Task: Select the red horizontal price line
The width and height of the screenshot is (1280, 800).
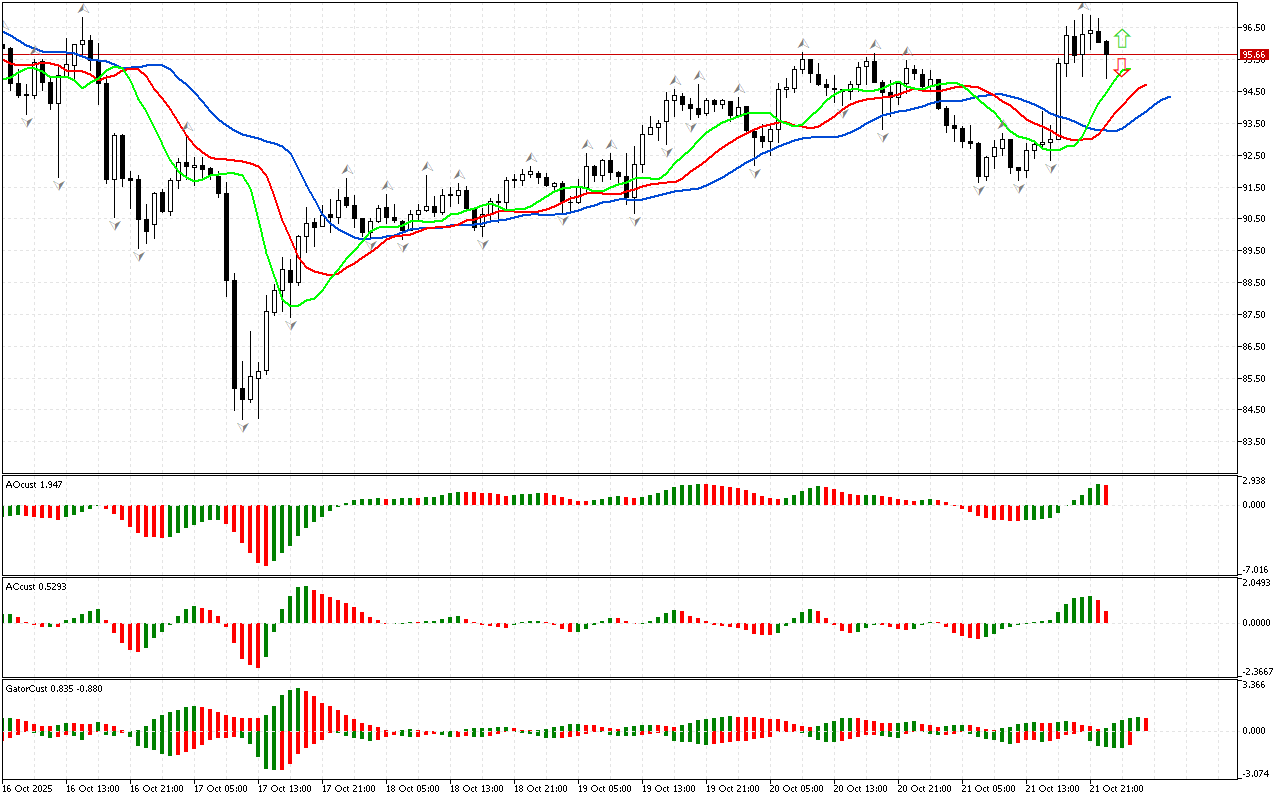Action: (x=600, y=55)
